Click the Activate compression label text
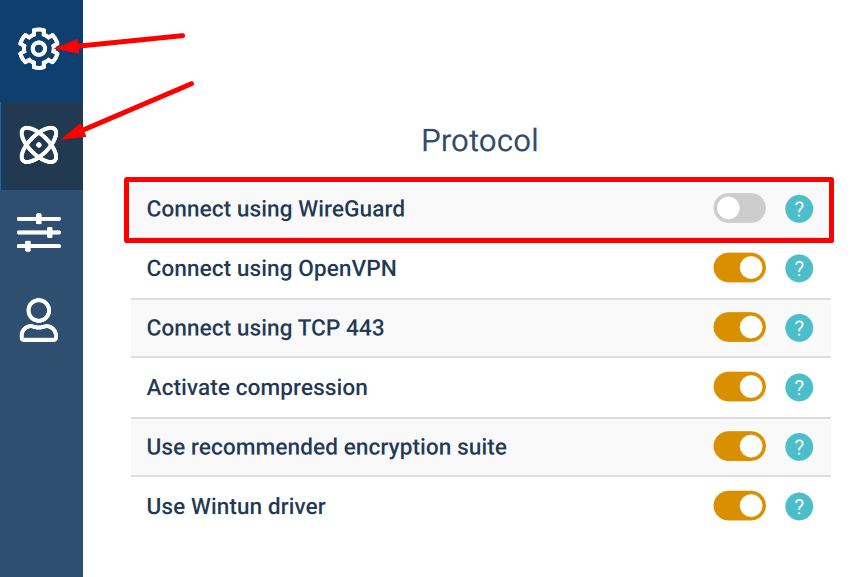This screenshot has height=577, width=868. coord(257,388)
